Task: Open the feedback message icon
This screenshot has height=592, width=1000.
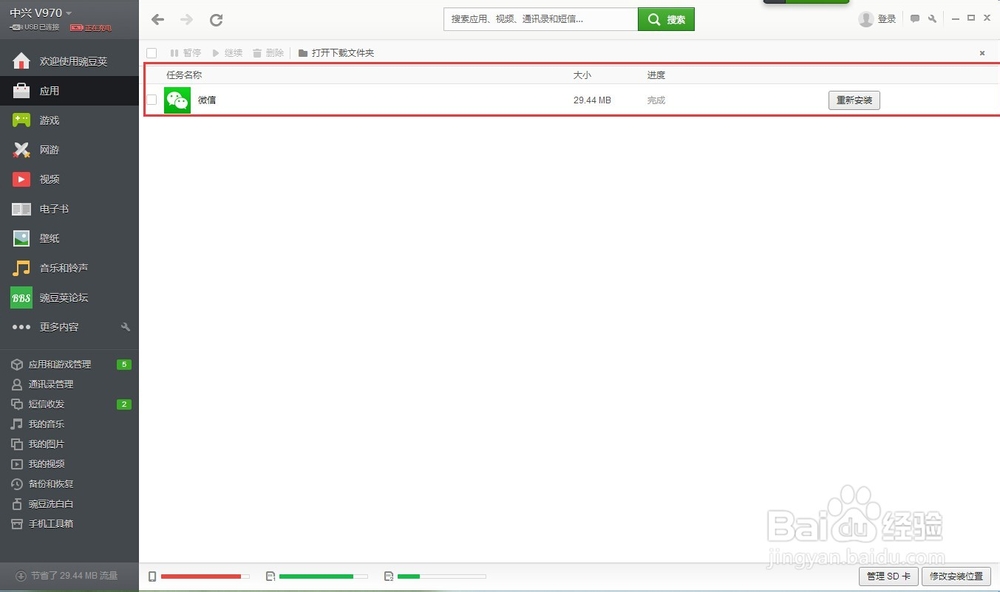Action: pyautogui.click(x=915, y=19)
